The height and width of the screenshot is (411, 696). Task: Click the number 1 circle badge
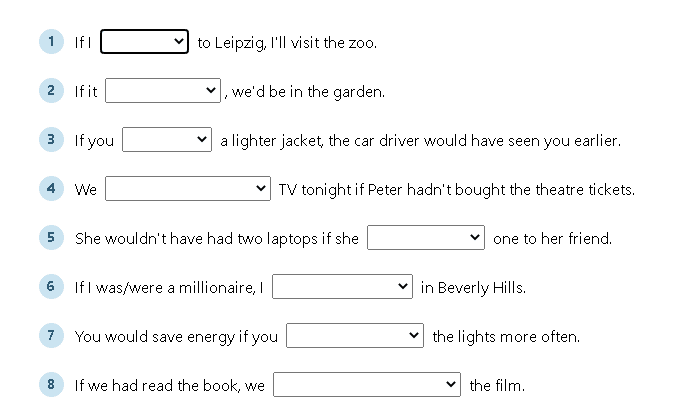(51, 41)
